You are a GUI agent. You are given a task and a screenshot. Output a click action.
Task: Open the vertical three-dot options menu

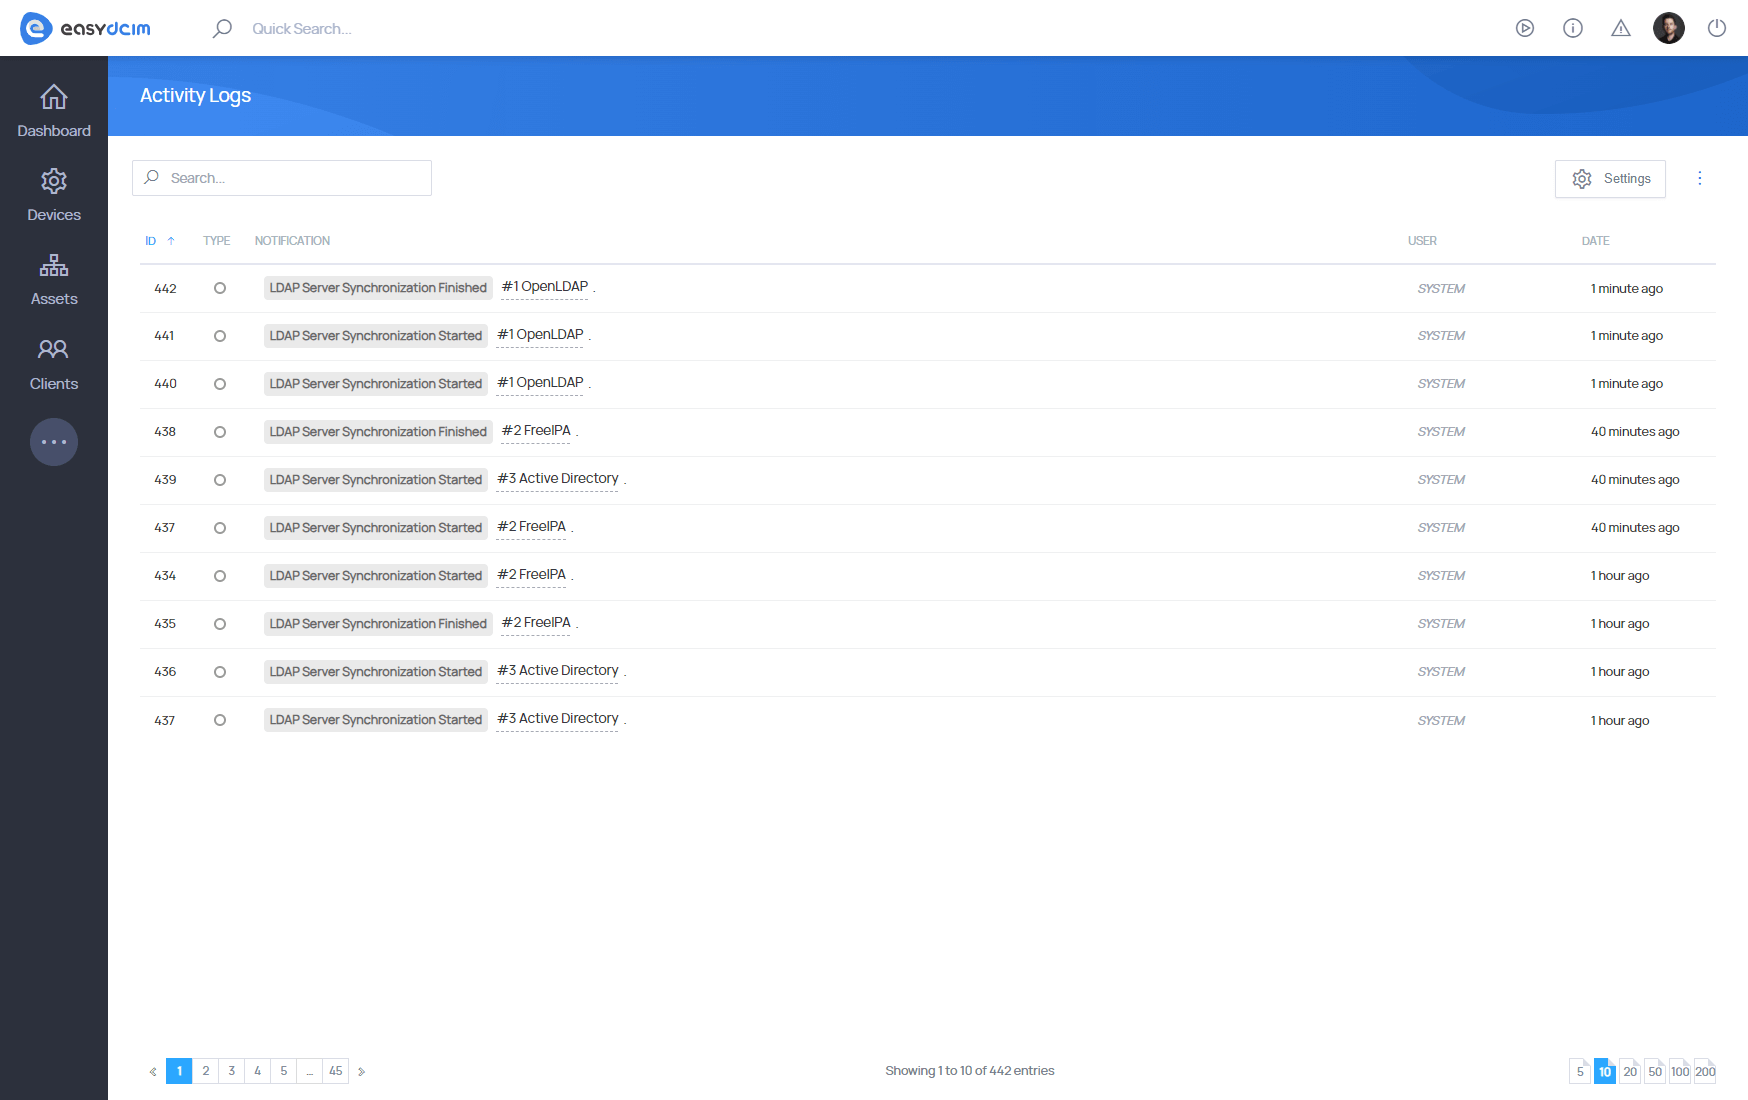pyautogui.click(x=1700, y=178)
